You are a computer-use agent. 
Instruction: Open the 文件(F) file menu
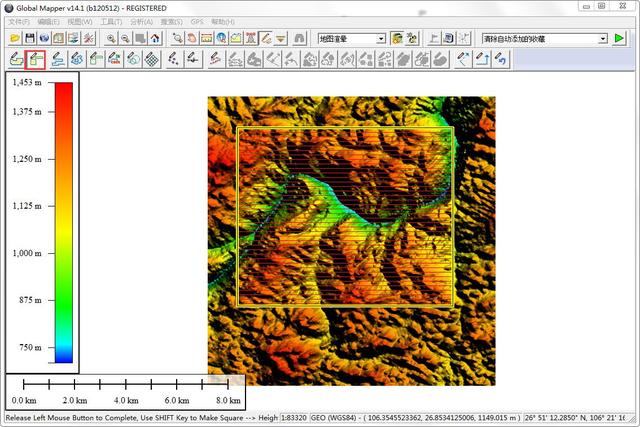(19, 22)
